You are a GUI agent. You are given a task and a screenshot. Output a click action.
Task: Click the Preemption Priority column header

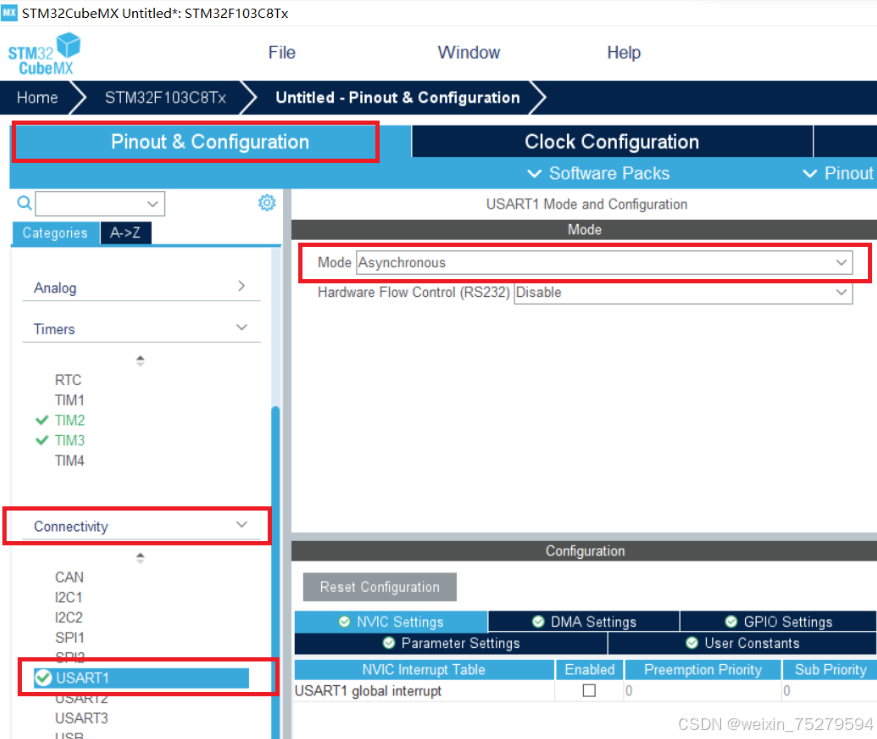click(703, 670)
